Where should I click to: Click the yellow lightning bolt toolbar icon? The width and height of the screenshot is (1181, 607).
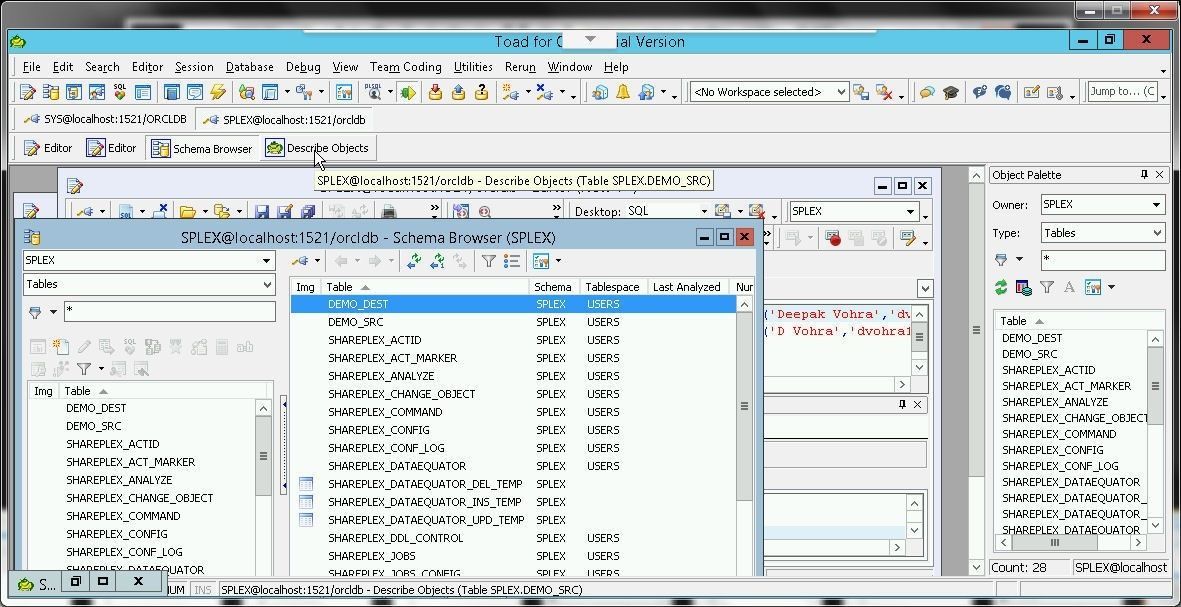pyautogui.click(x=218, y=92)
